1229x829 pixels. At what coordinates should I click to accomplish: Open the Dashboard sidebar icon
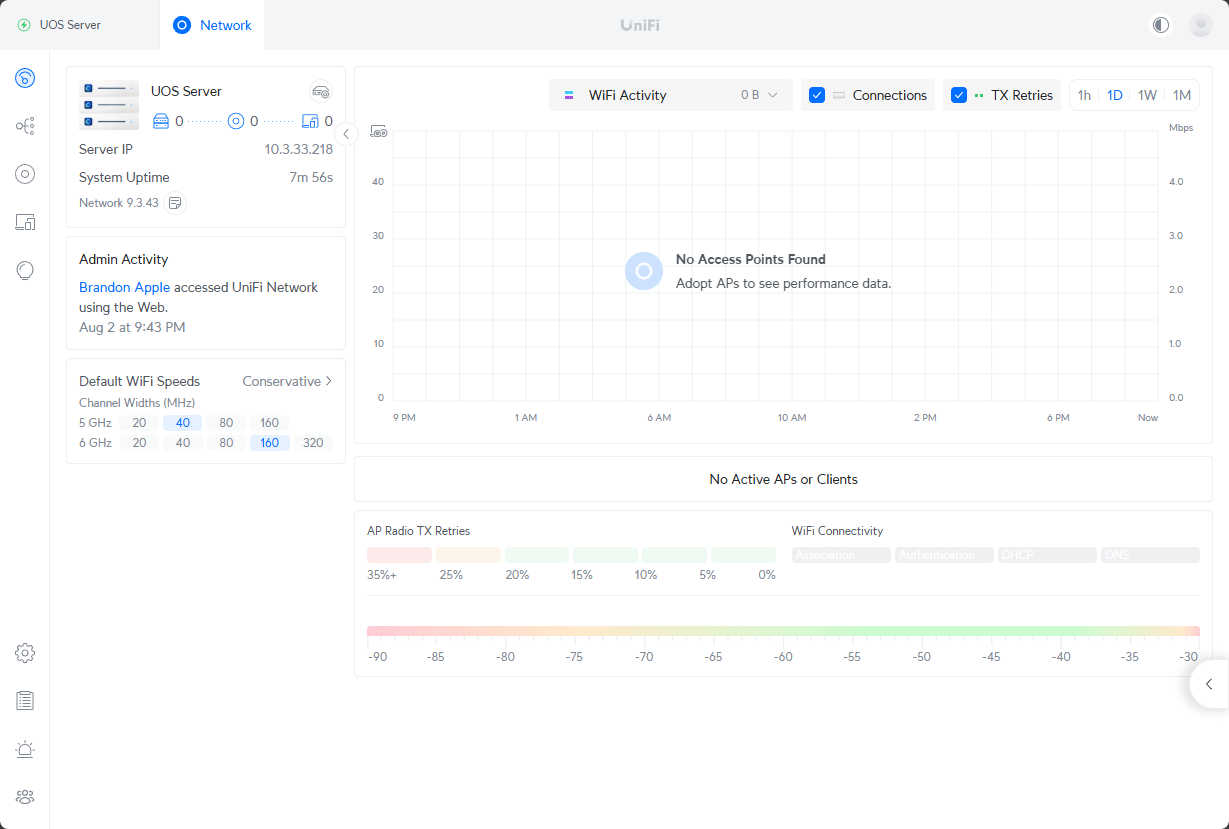(25, 78)
